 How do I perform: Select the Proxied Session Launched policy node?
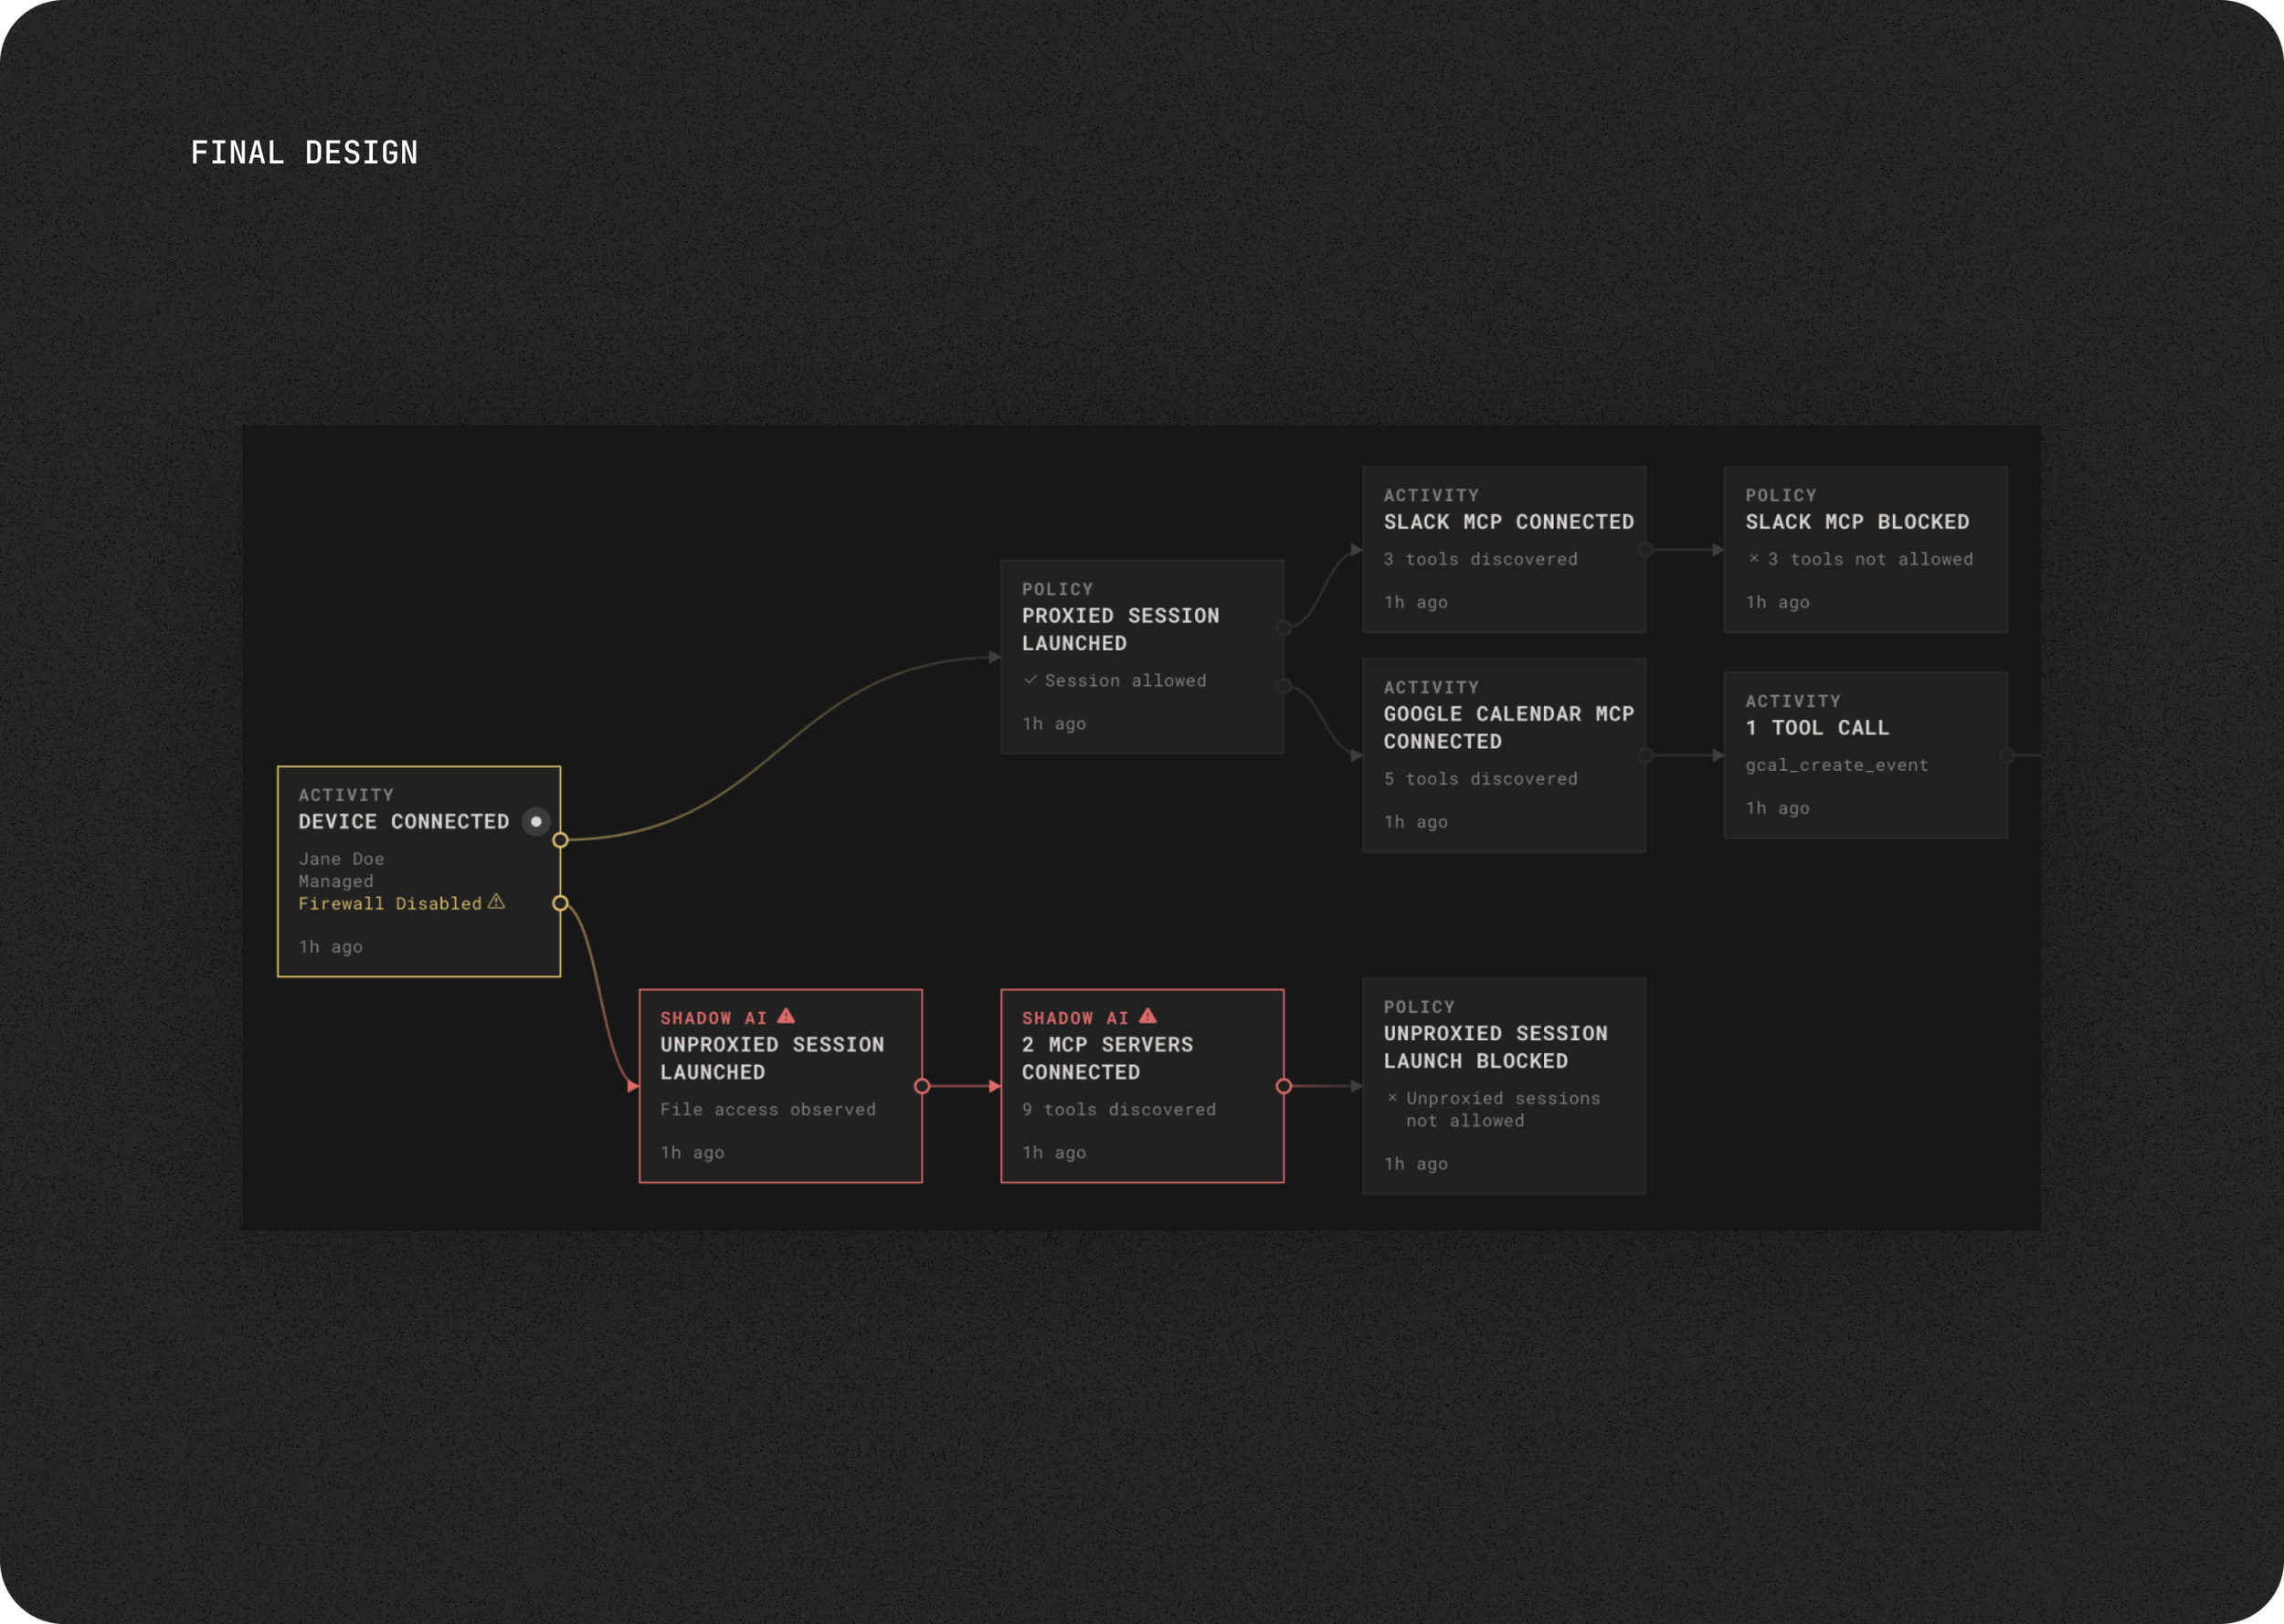click(1142, 657)
